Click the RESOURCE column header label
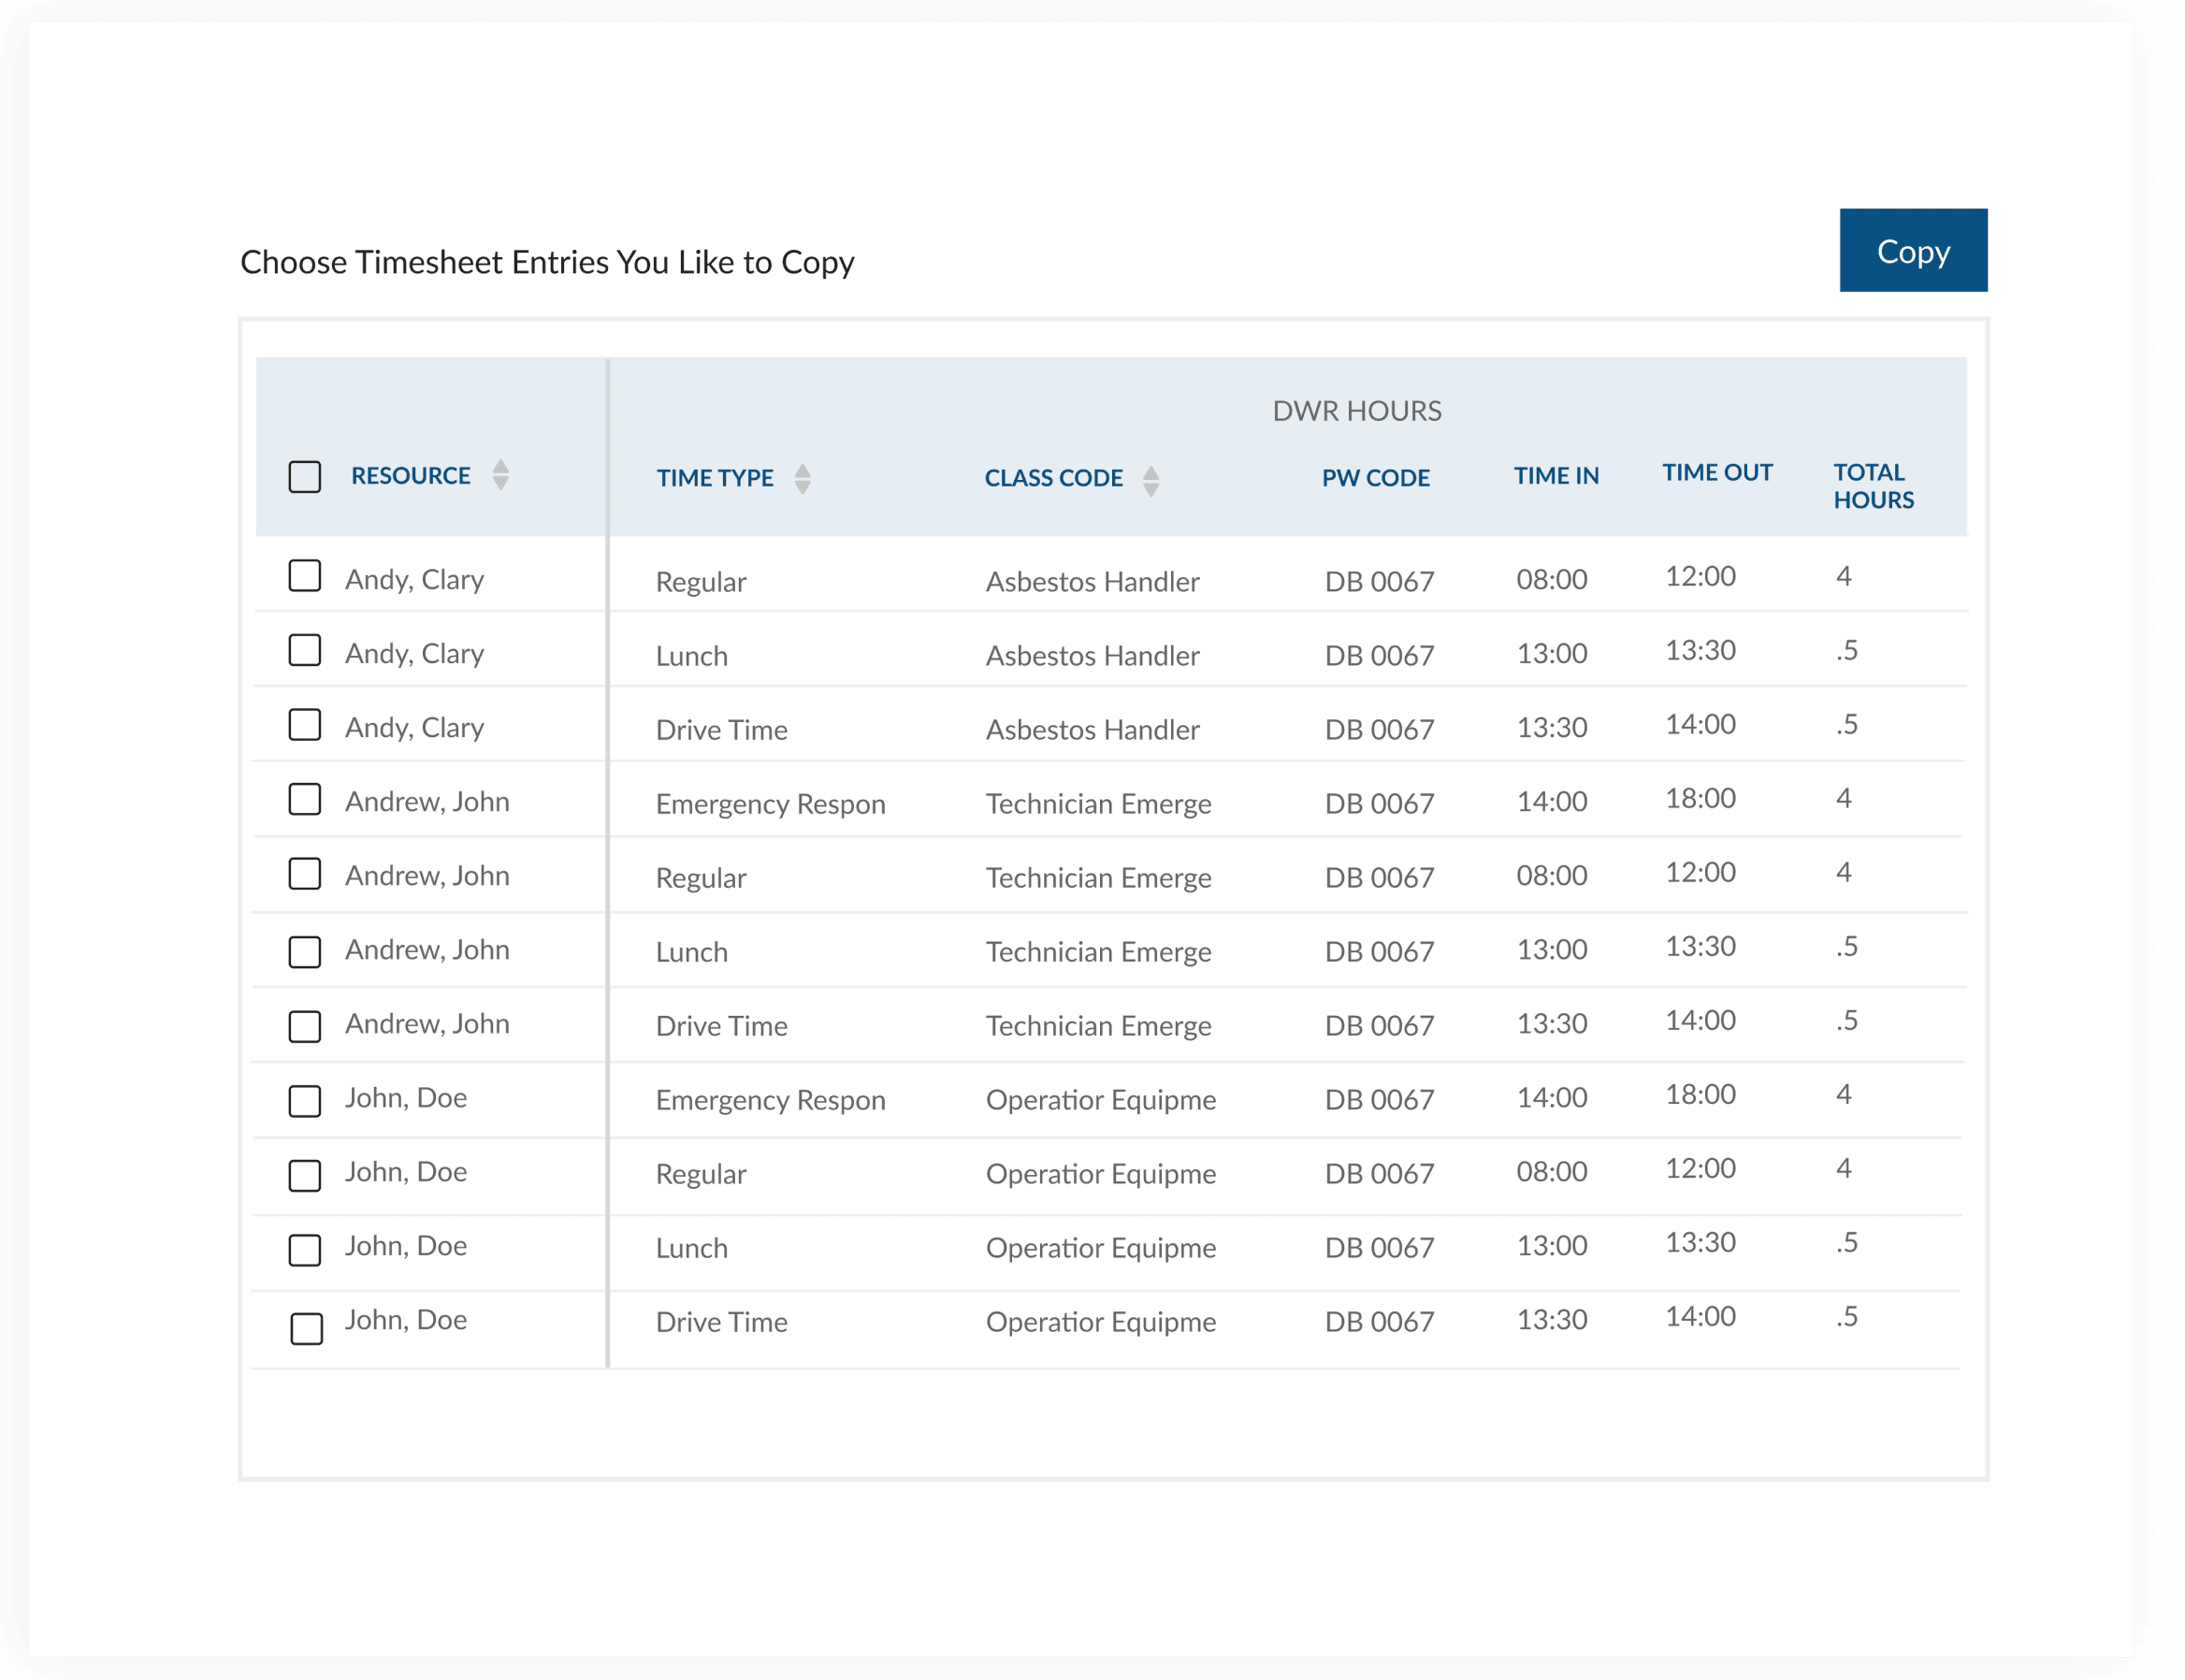 [410, 476]
